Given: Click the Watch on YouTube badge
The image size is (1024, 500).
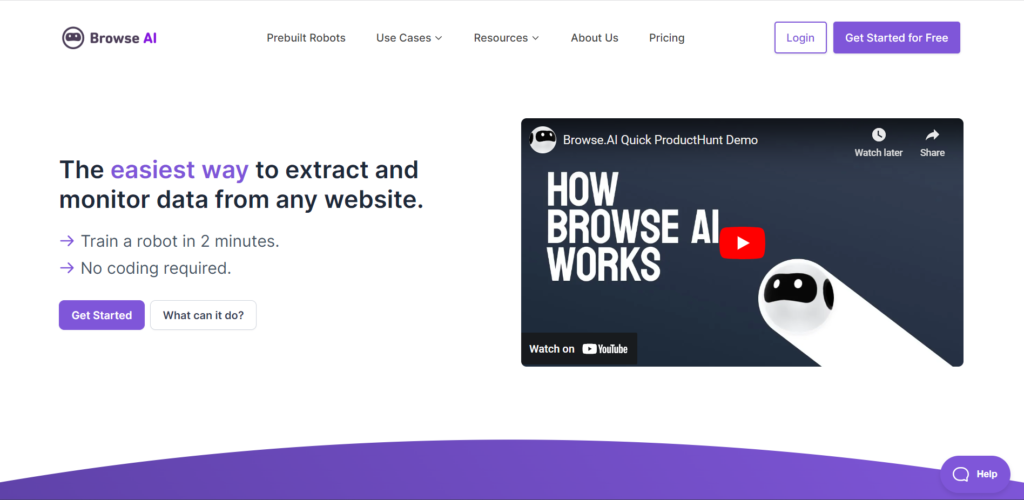Looking at the screenshot, I should (579, 349).
